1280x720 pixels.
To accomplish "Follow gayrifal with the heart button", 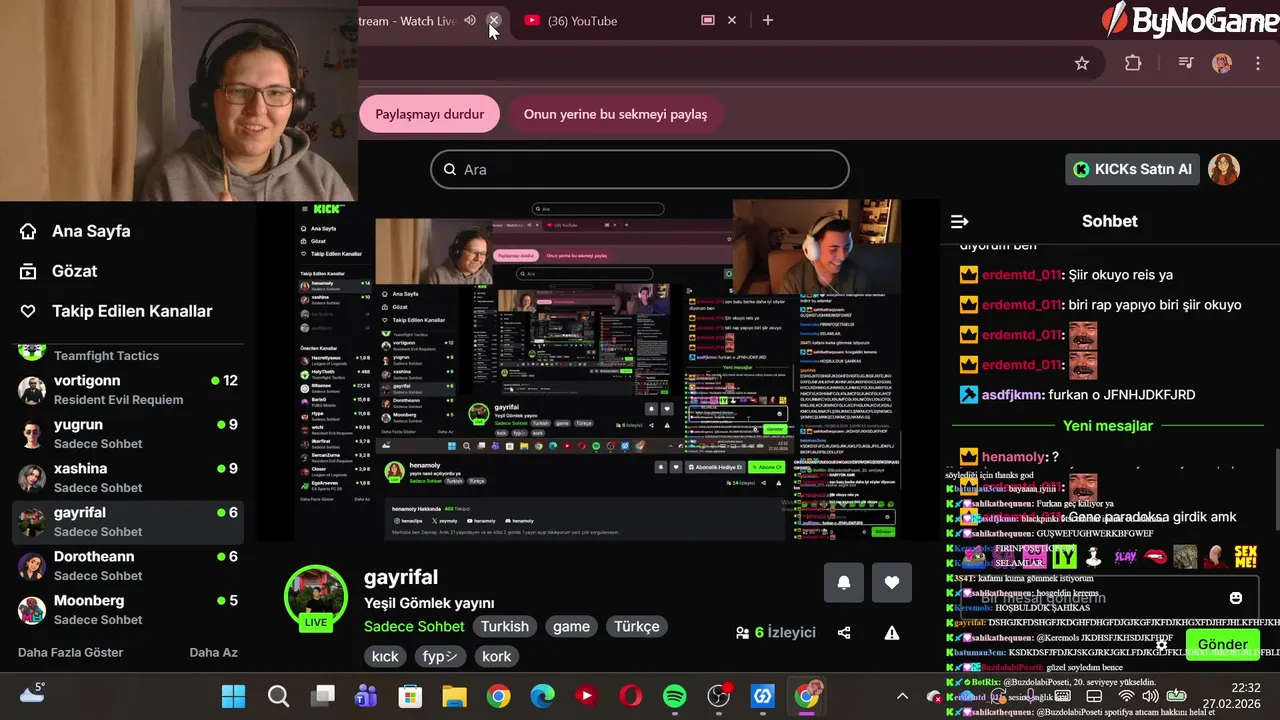I will click(x=892, y=583).
